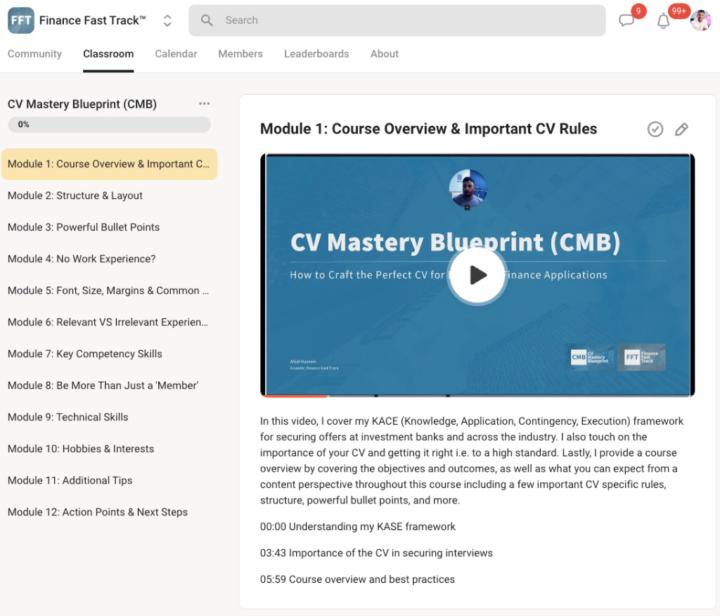Click the search magnifier icon

click(207, 20)
